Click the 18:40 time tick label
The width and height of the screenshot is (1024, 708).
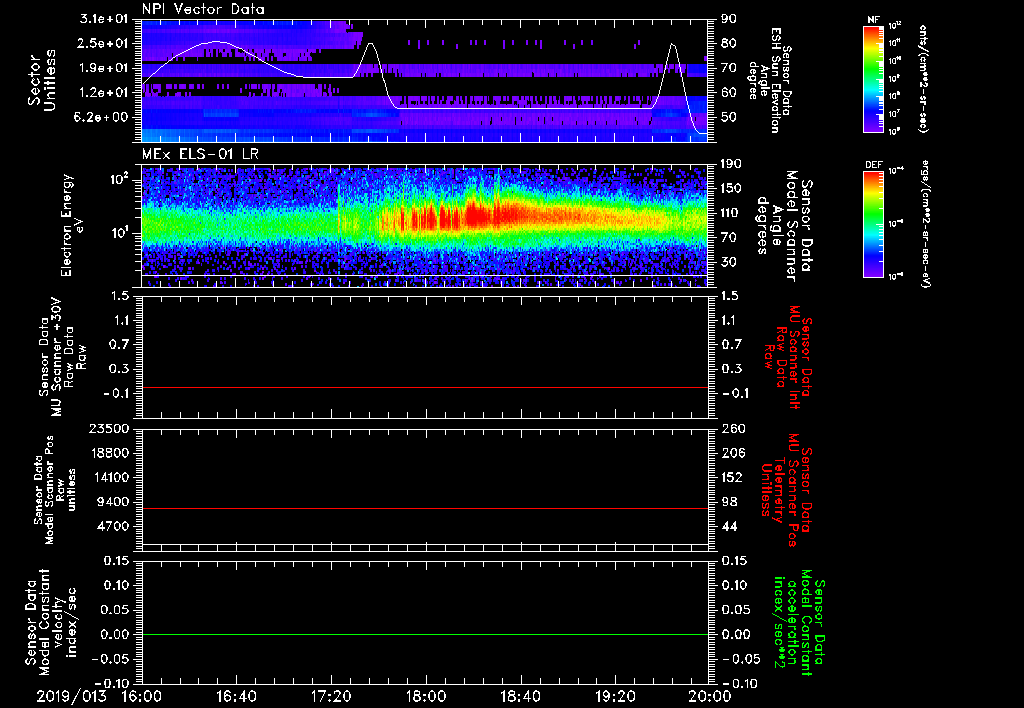pyautogui.click(x=520, y=696)
